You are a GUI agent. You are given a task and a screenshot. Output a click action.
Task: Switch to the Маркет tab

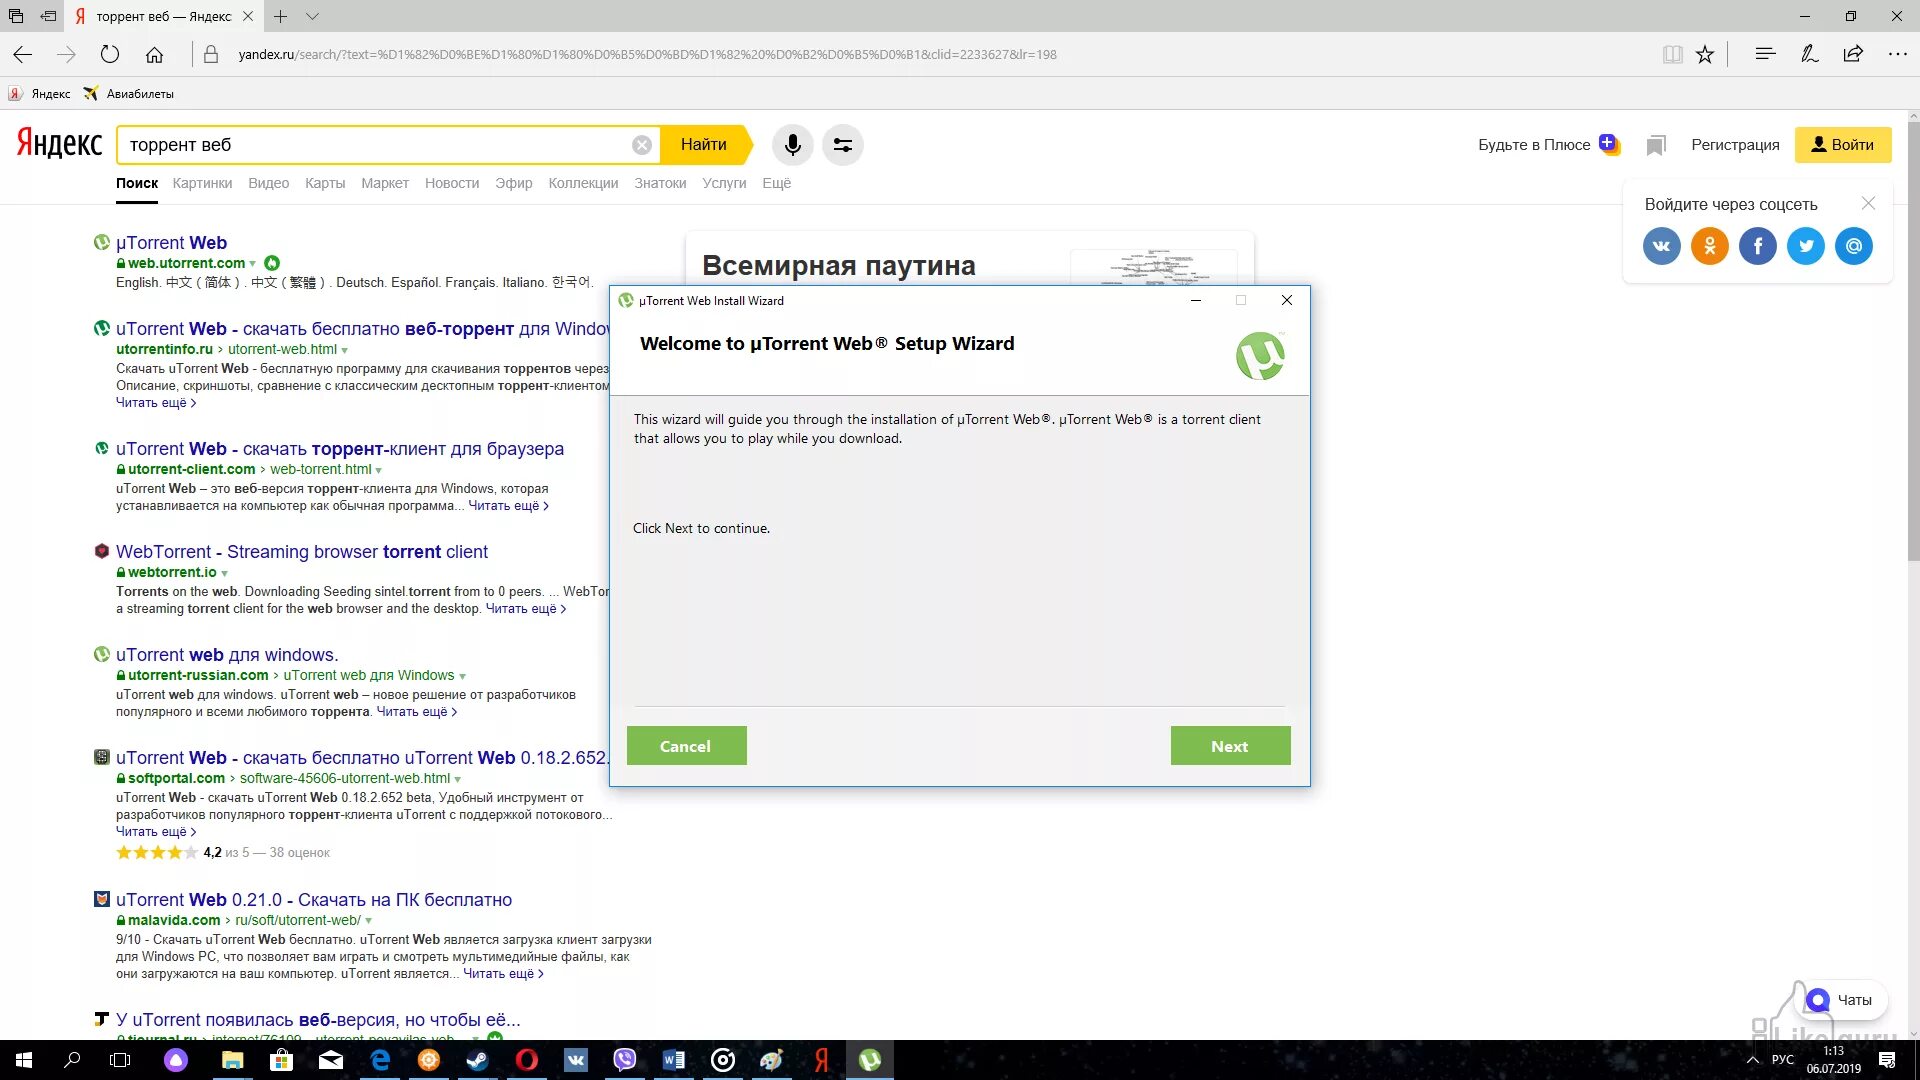click(x=385, y=183)
